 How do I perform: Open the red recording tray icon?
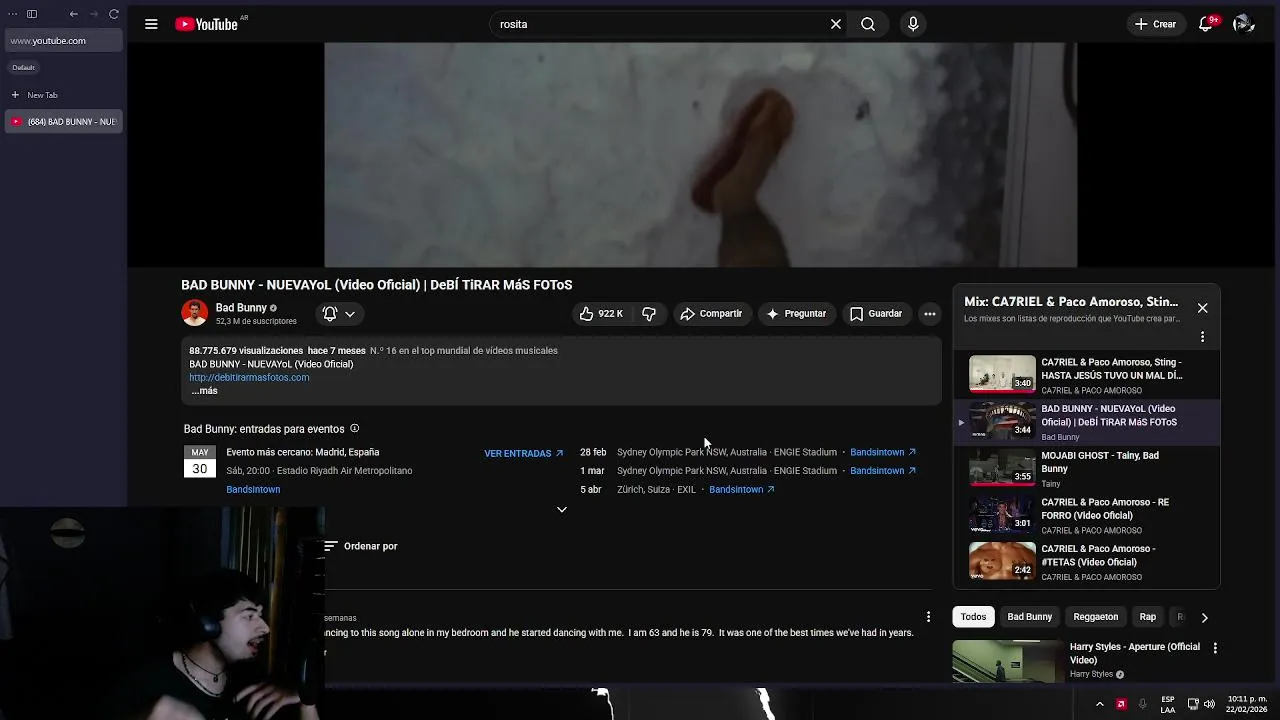pos(1121,704)
